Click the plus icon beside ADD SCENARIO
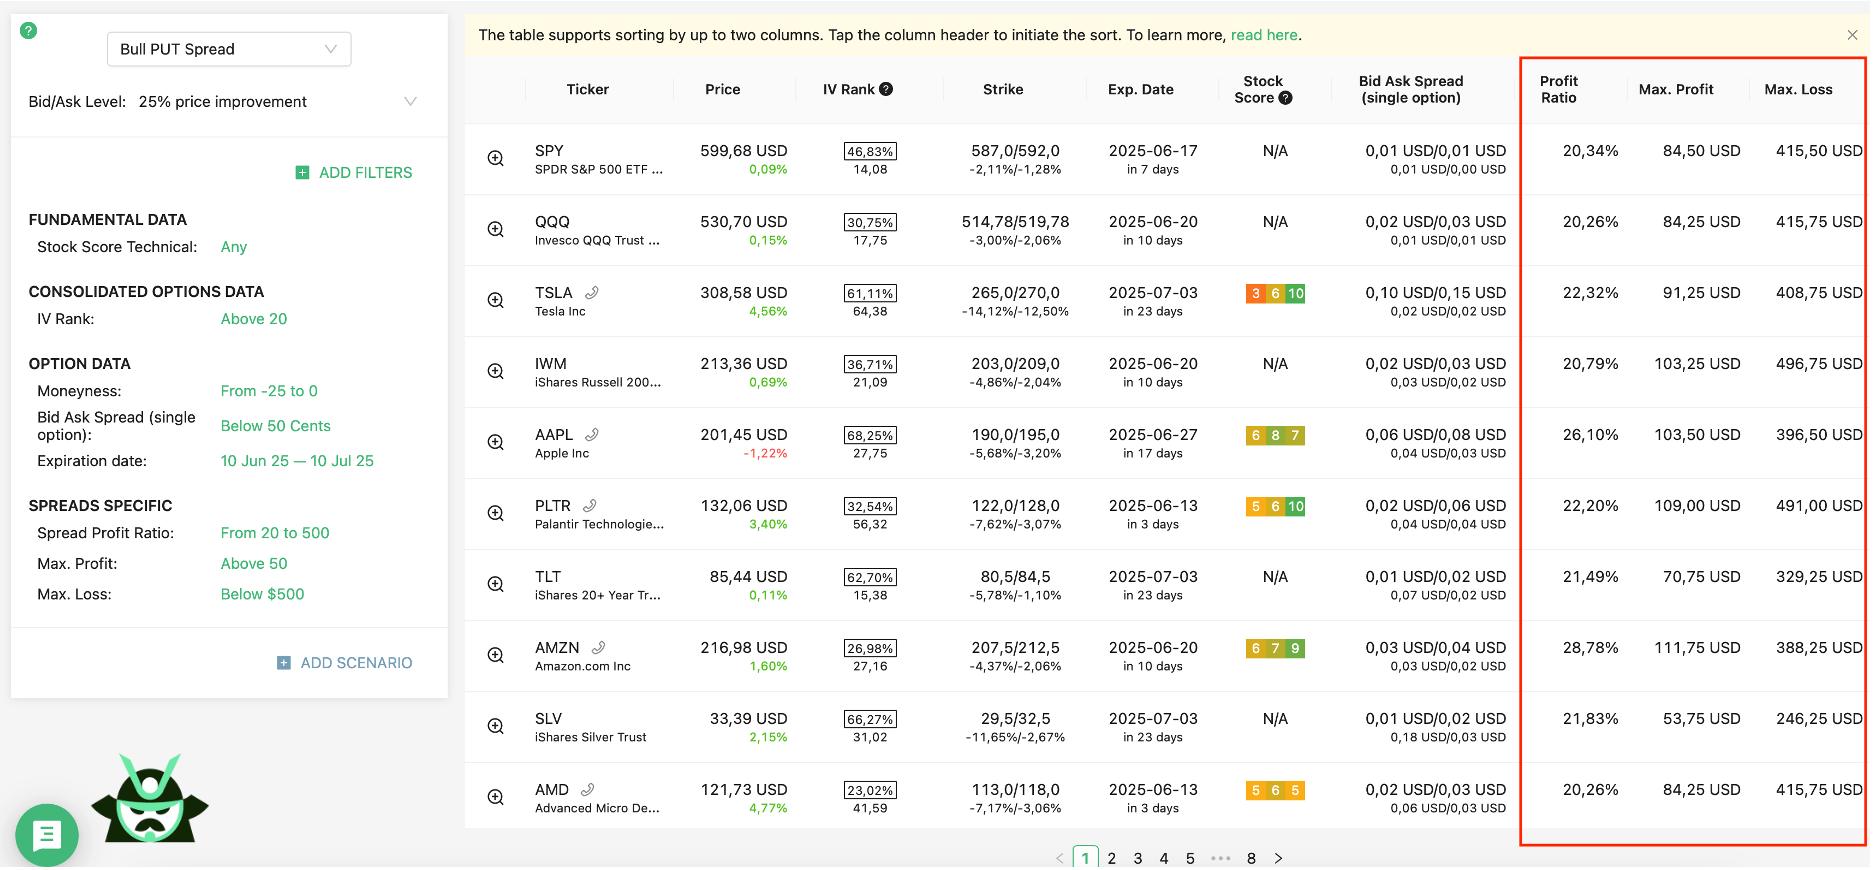This screenshot has height=870, width=1874. click(x=284, y=663)
